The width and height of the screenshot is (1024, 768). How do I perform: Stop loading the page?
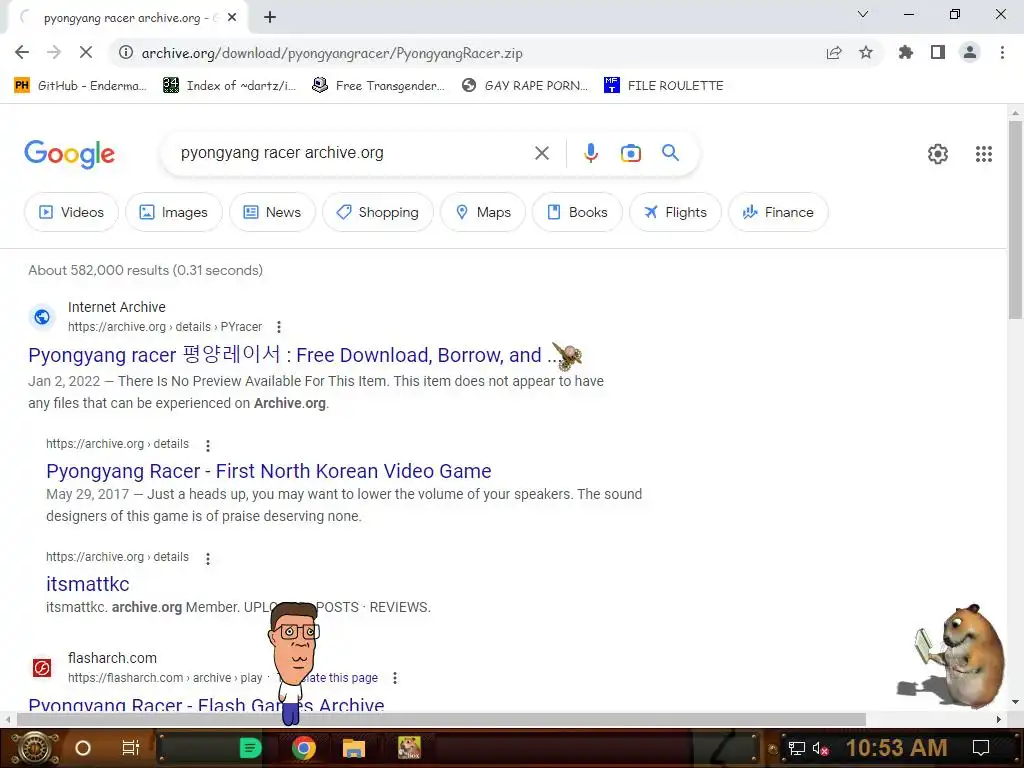tap(86, 52)
